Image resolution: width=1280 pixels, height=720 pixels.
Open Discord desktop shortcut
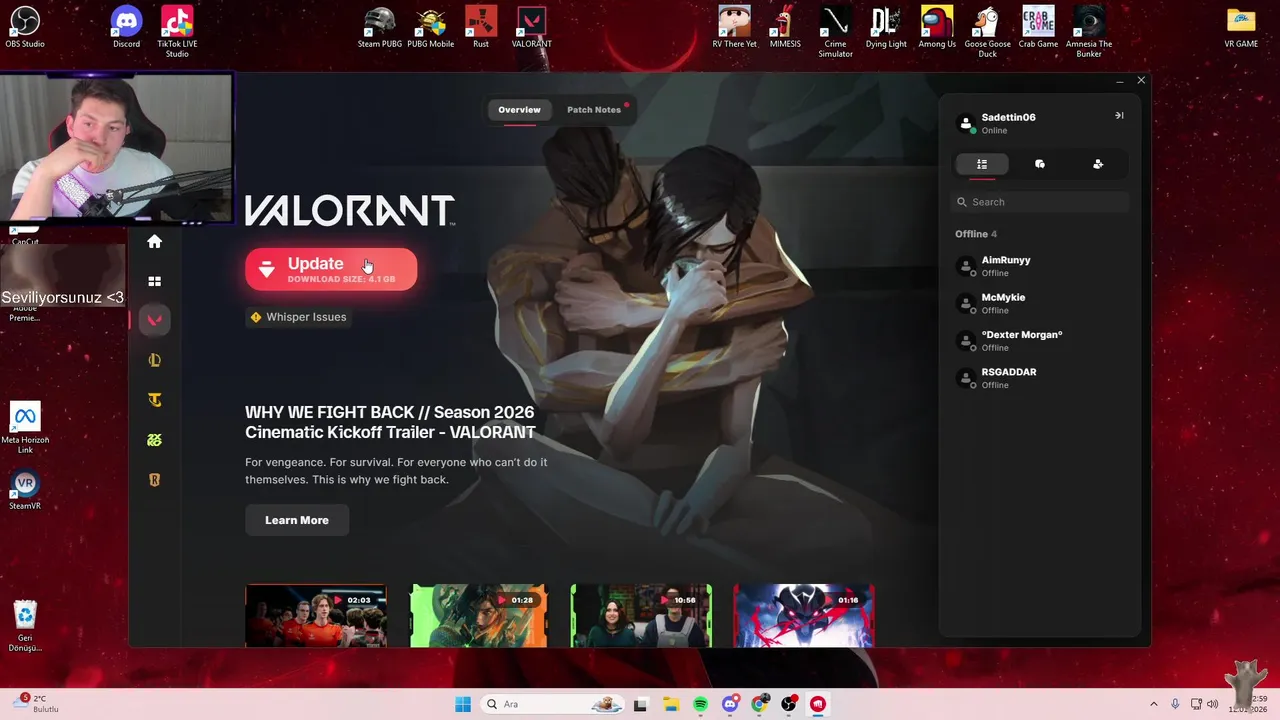[x=126, y=27]
